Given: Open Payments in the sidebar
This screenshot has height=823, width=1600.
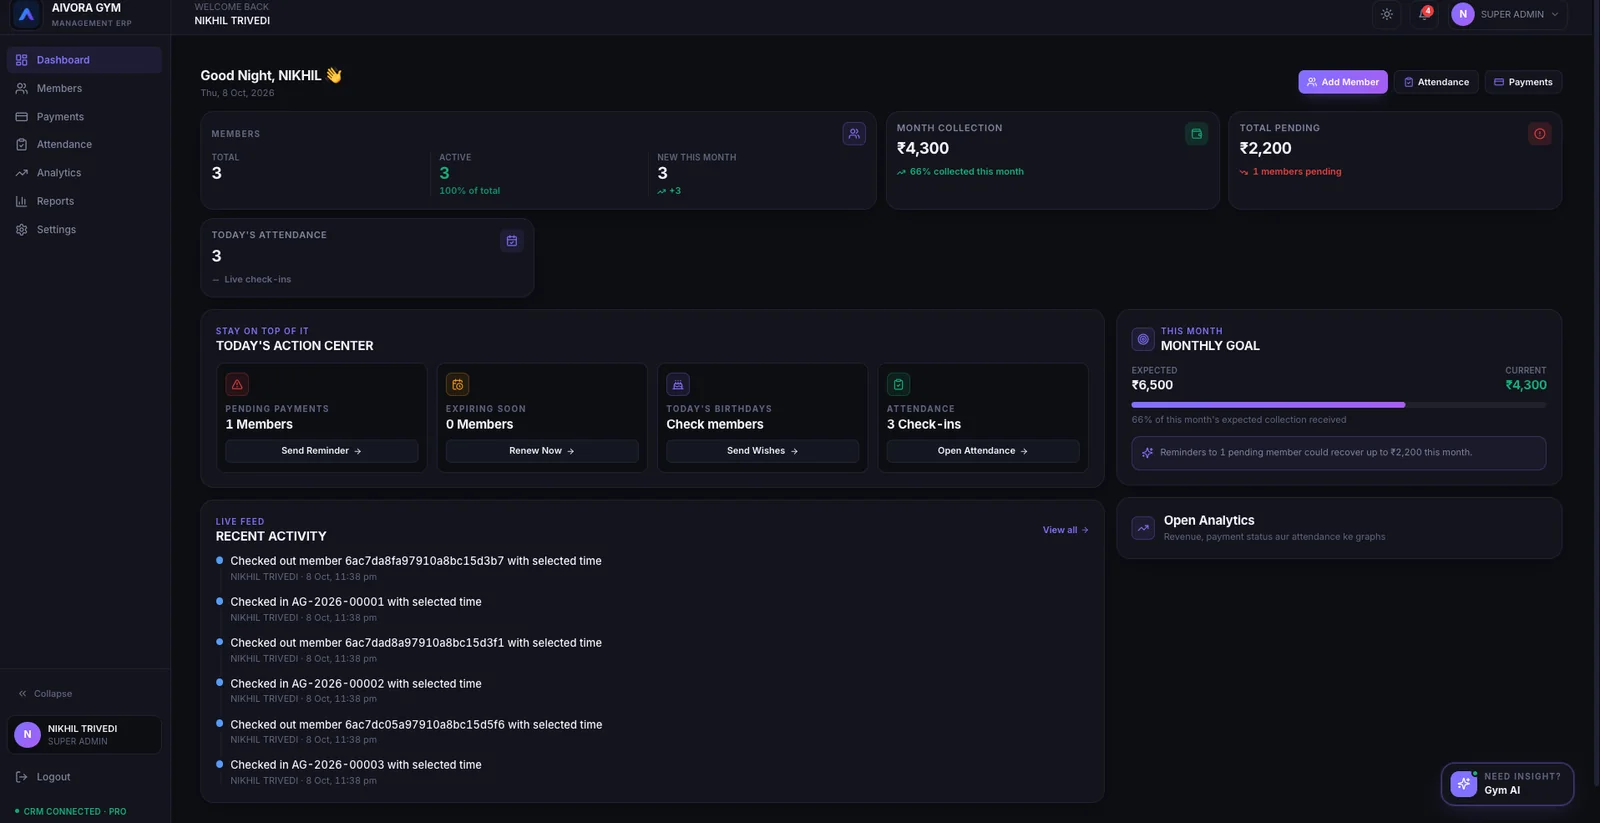Looking at the screenshot, I should pyautogui.click(x=84, y=117).
